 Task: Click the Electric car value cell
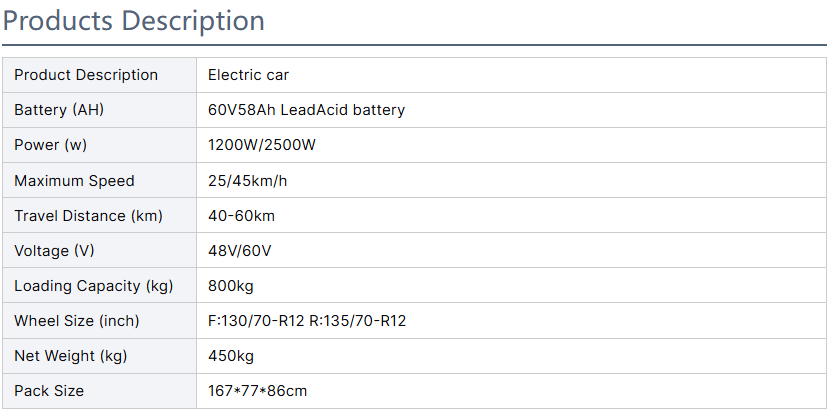[x=511, y=75]
